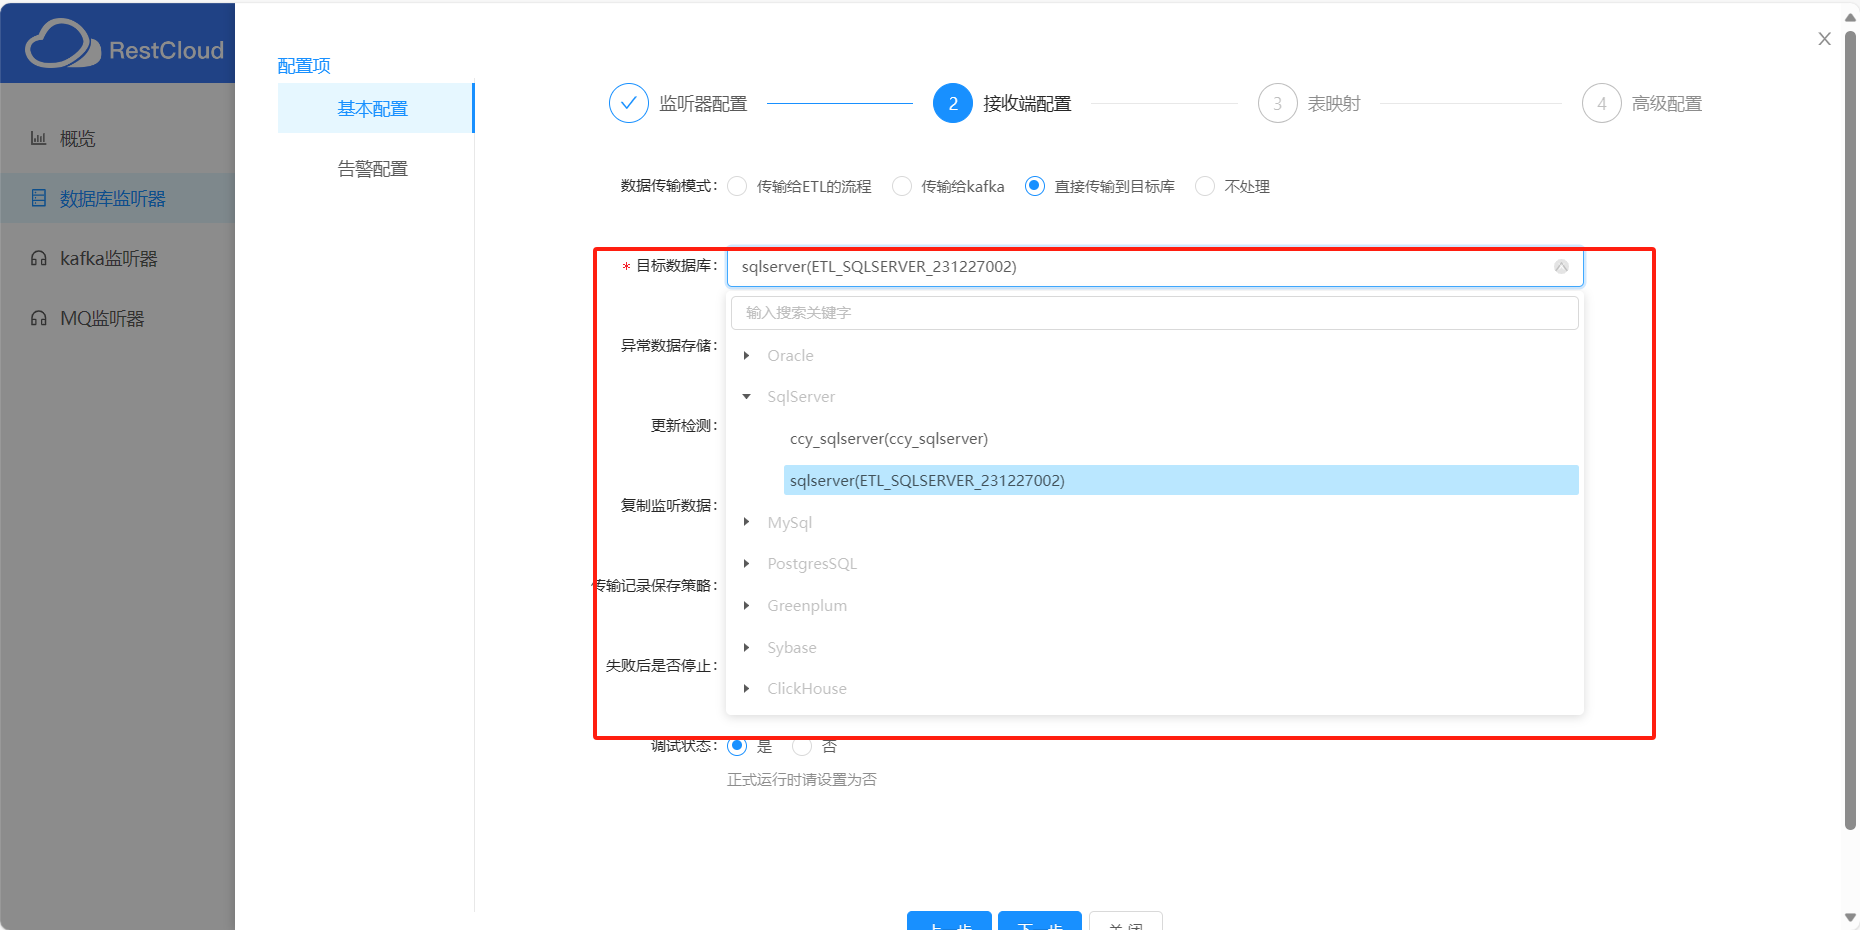Click the Sybase category label
Viewport: 1860px width, 930px height.
click(x=792, y=648)
